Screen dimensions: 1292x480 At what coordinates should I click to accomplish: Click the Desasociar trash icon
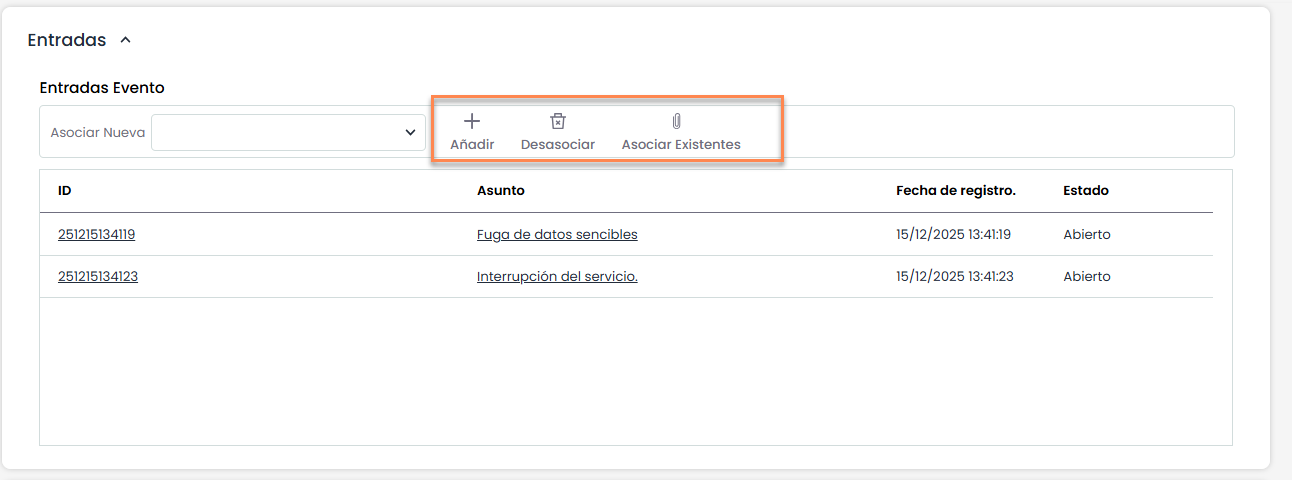point(558,122)
